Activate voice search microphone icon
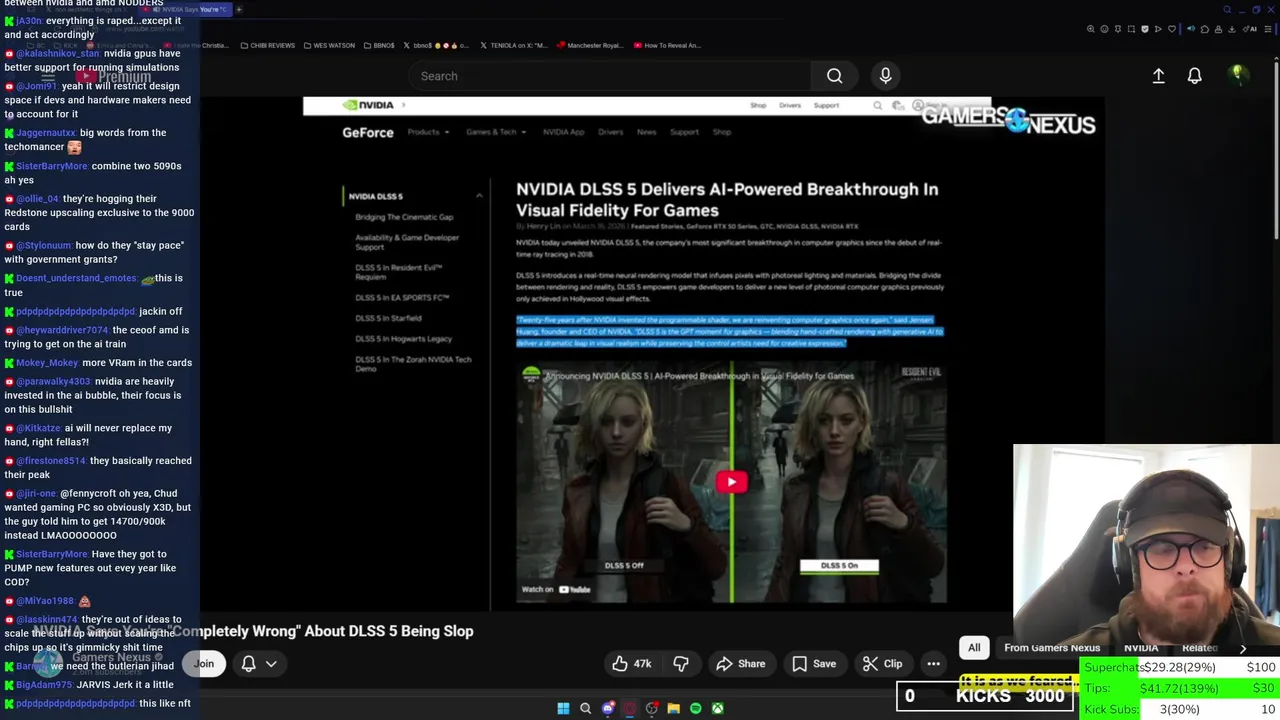Image resolution: width=1280 pixels, height=720 pixels. 885,76
